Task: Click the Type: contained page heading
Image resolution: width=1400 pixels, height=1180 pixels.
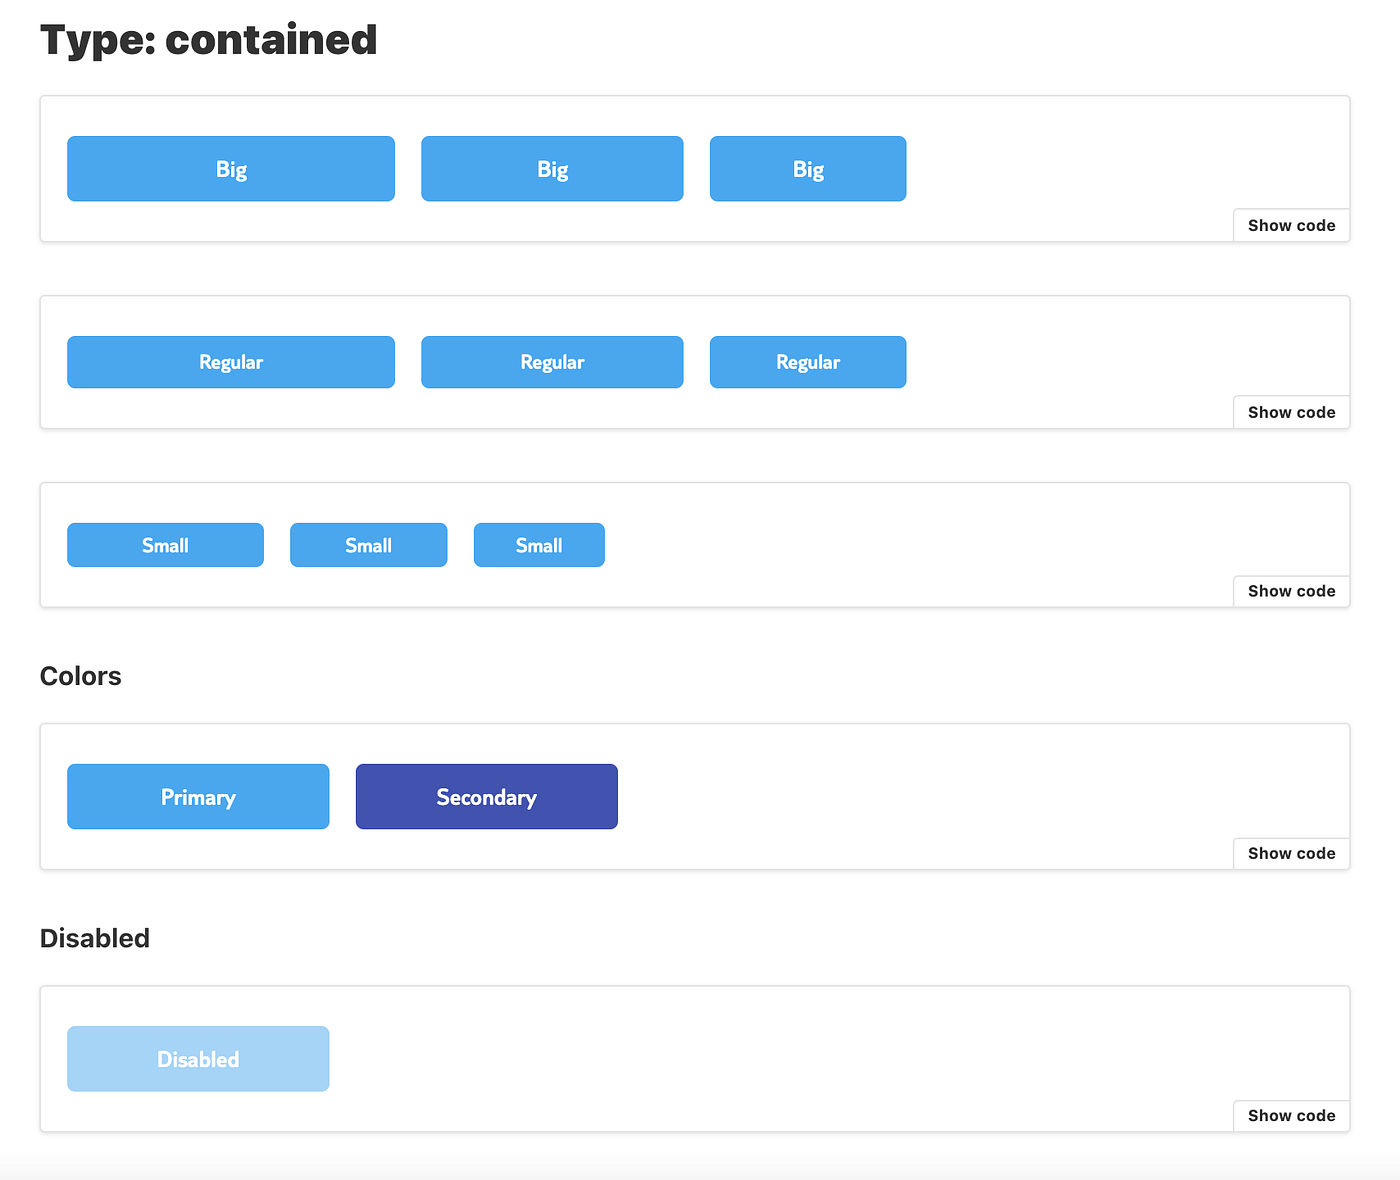Action: coord(208,38)
